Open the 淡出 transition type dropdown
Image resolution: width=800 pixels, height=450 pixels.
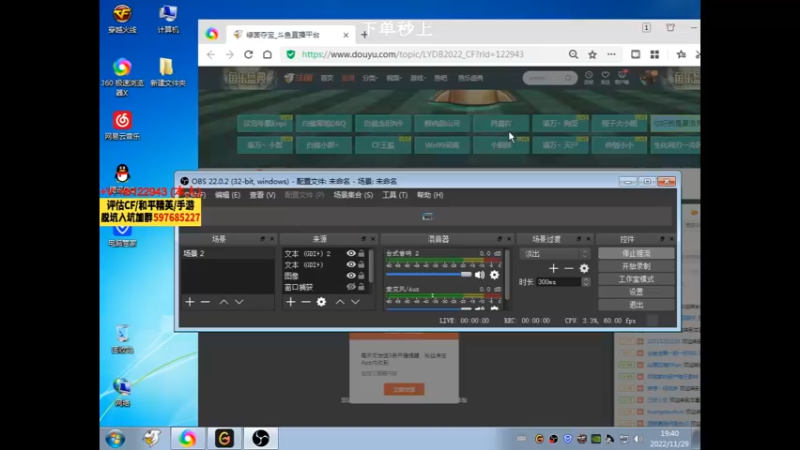click(x=555, y=254)
